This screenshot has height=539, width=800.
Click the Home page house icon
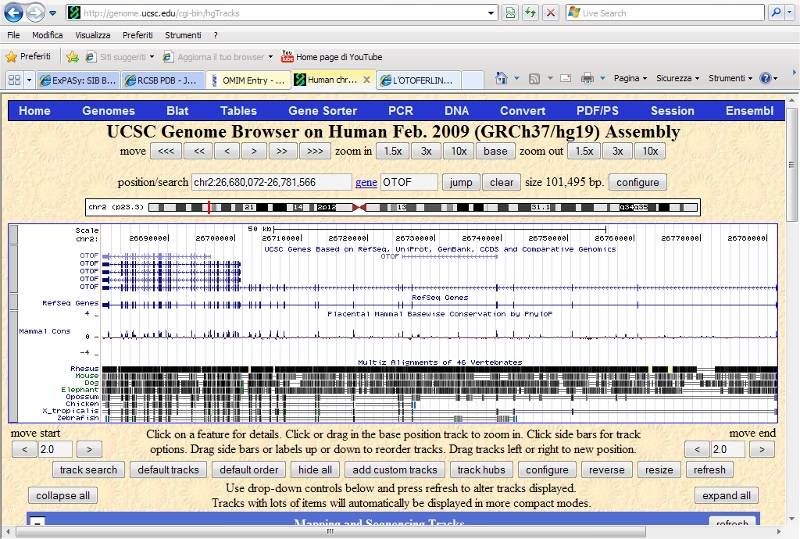pyautogui.click(x=502, y=78)
